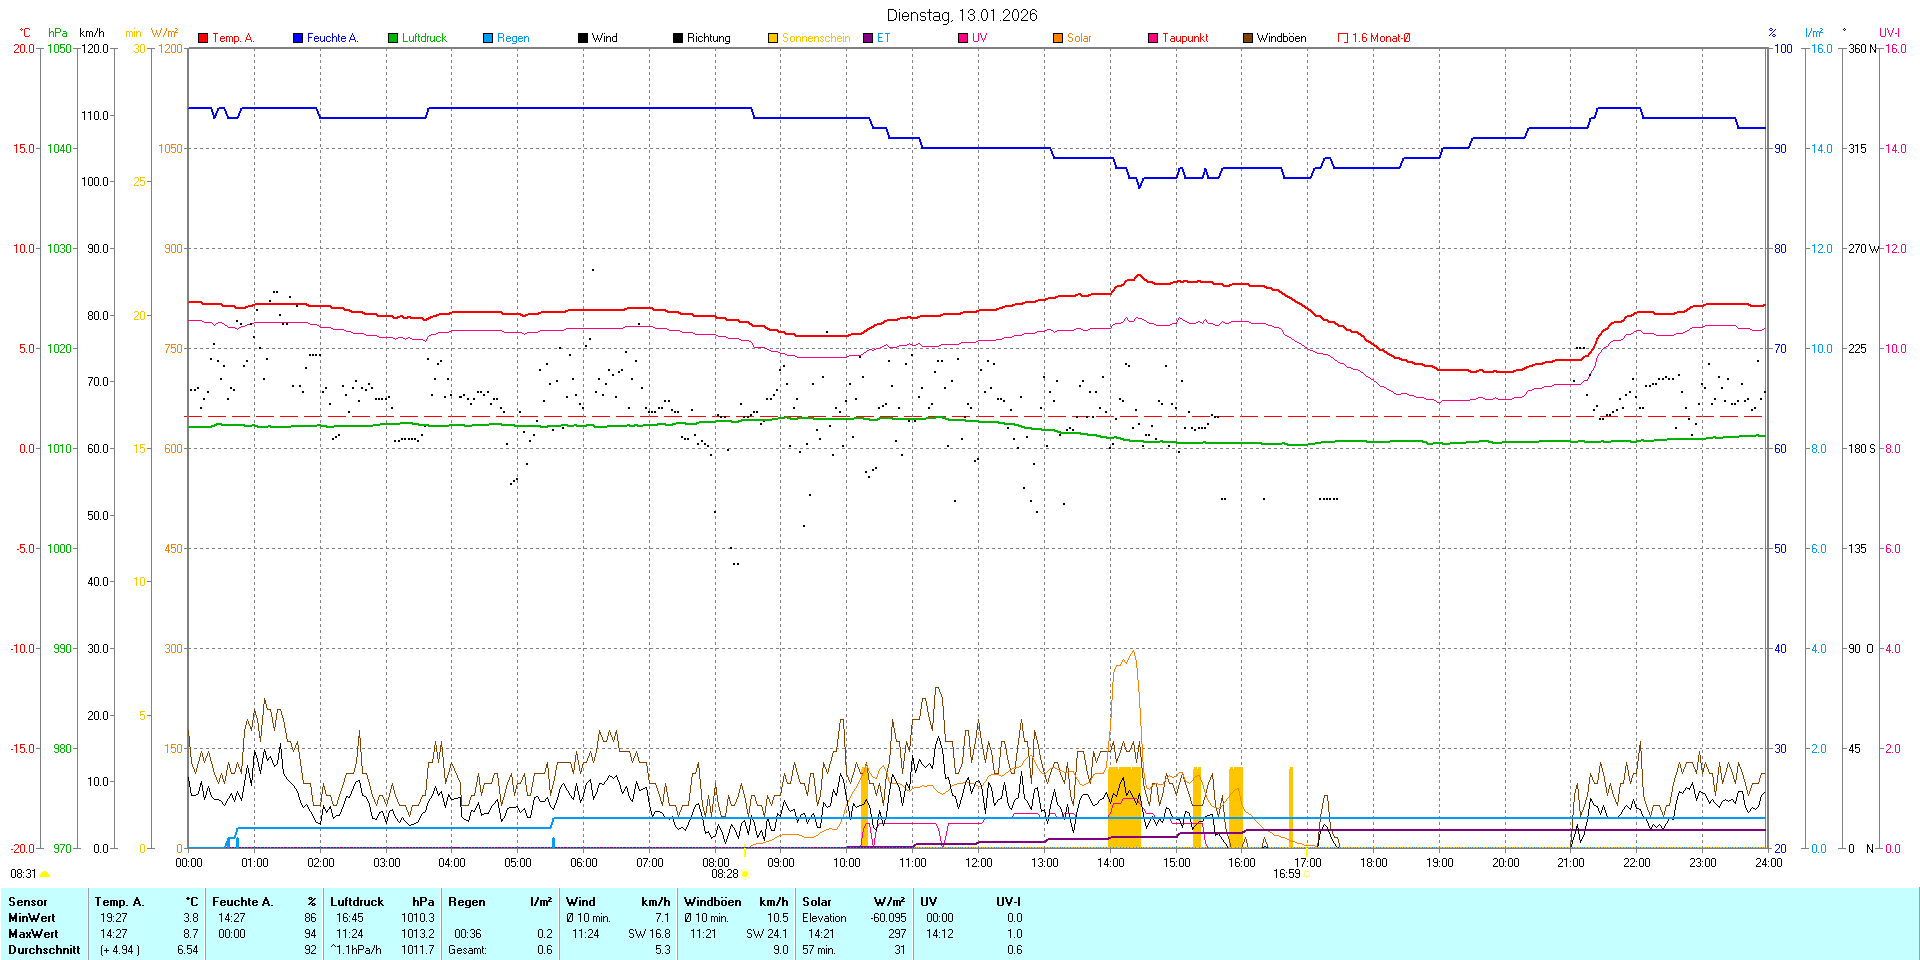Click the hollow red 1.6 Monat-Ø legend box
Screen dimensions: 1920x960
click(x=1343, y=38)
